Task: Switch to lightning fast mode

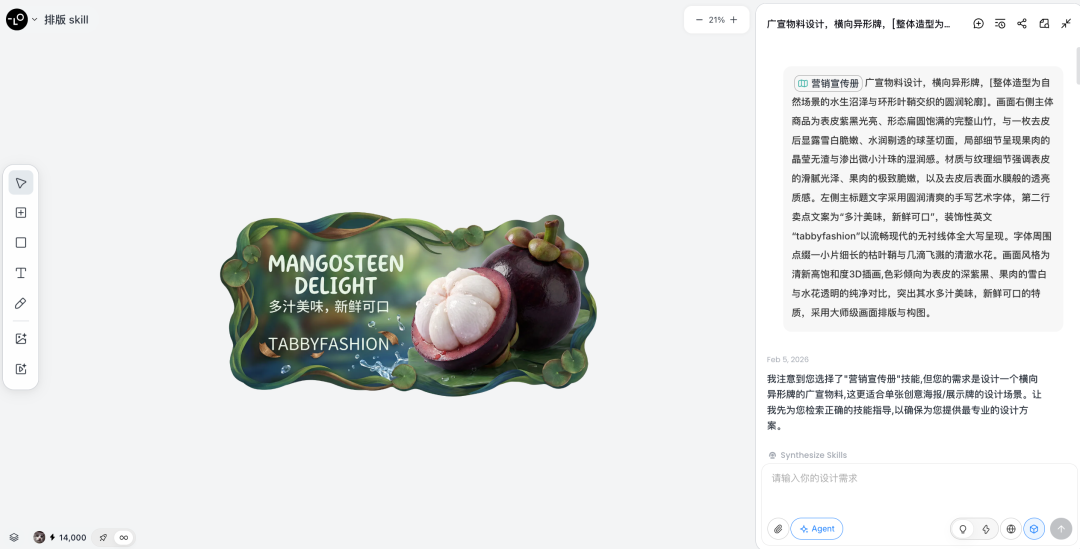Action: click(986, 529)
